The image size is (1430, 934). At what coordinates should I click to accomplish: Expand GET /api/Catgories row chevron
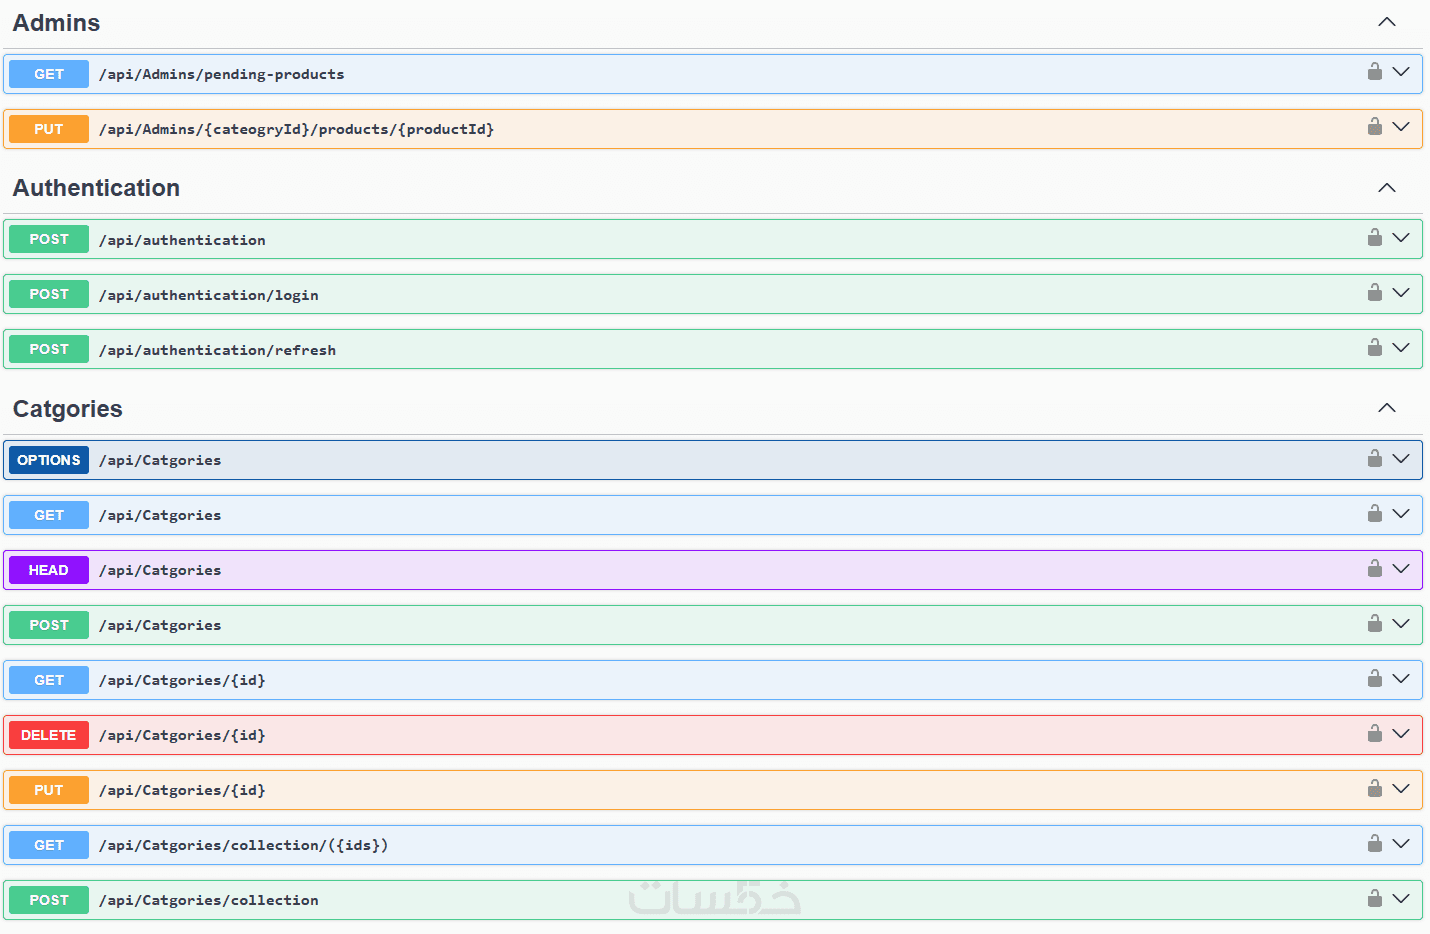click(1401, 514)
